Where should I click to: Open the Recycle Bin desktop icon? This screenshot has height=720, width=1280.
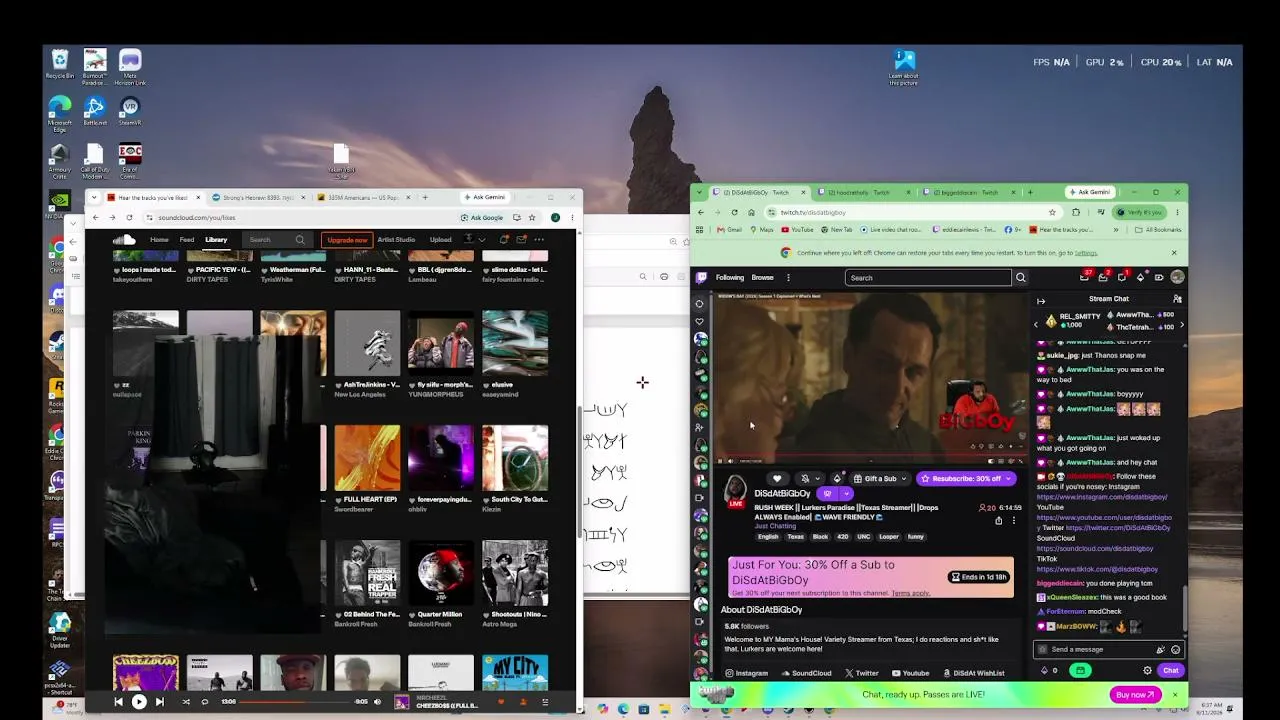coord(60,64)
